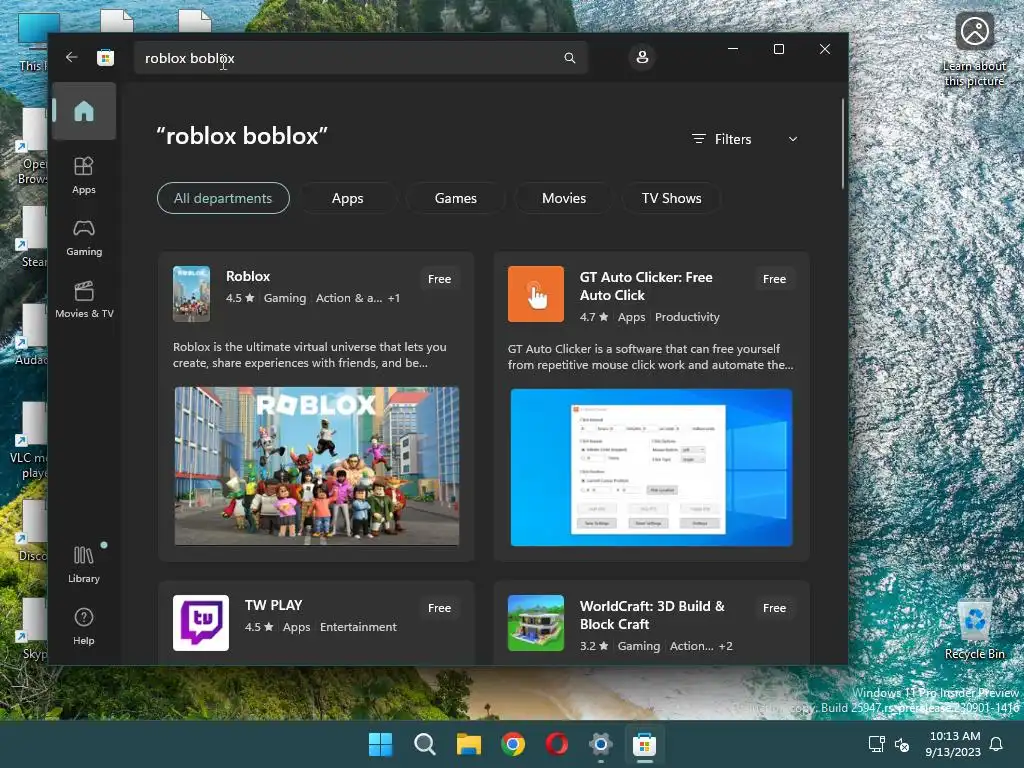1024x768 pixels.
Task: Launch Opera from the taskbar
Action: tap(556, 744)
